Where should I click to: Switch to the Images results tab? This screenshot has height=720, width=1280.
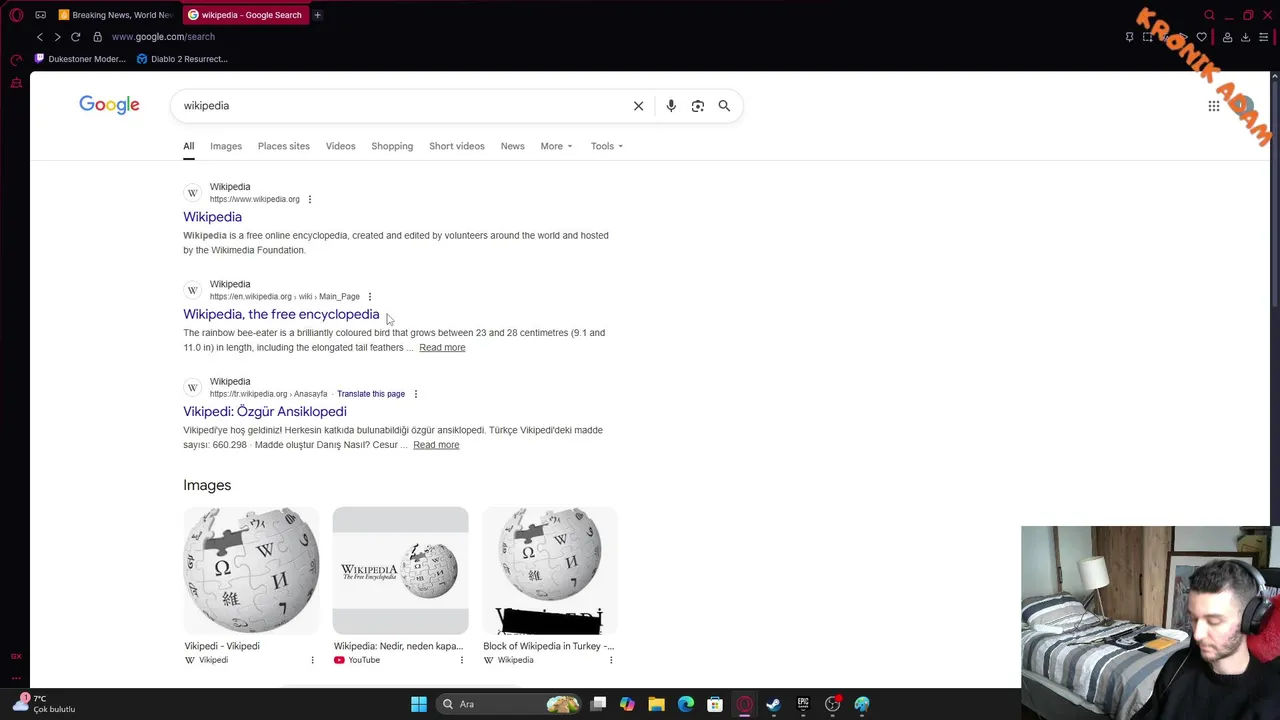click(226, 146)
